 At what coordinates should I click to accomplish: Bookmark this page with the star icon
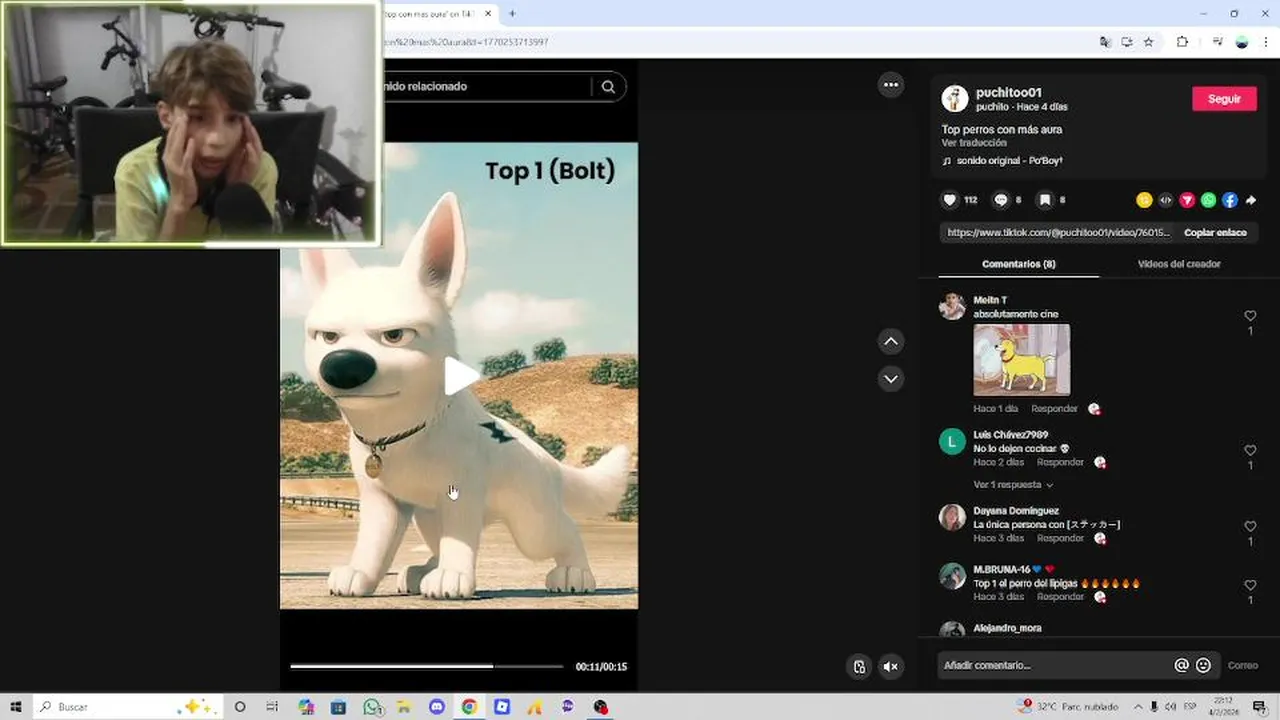1149,42
